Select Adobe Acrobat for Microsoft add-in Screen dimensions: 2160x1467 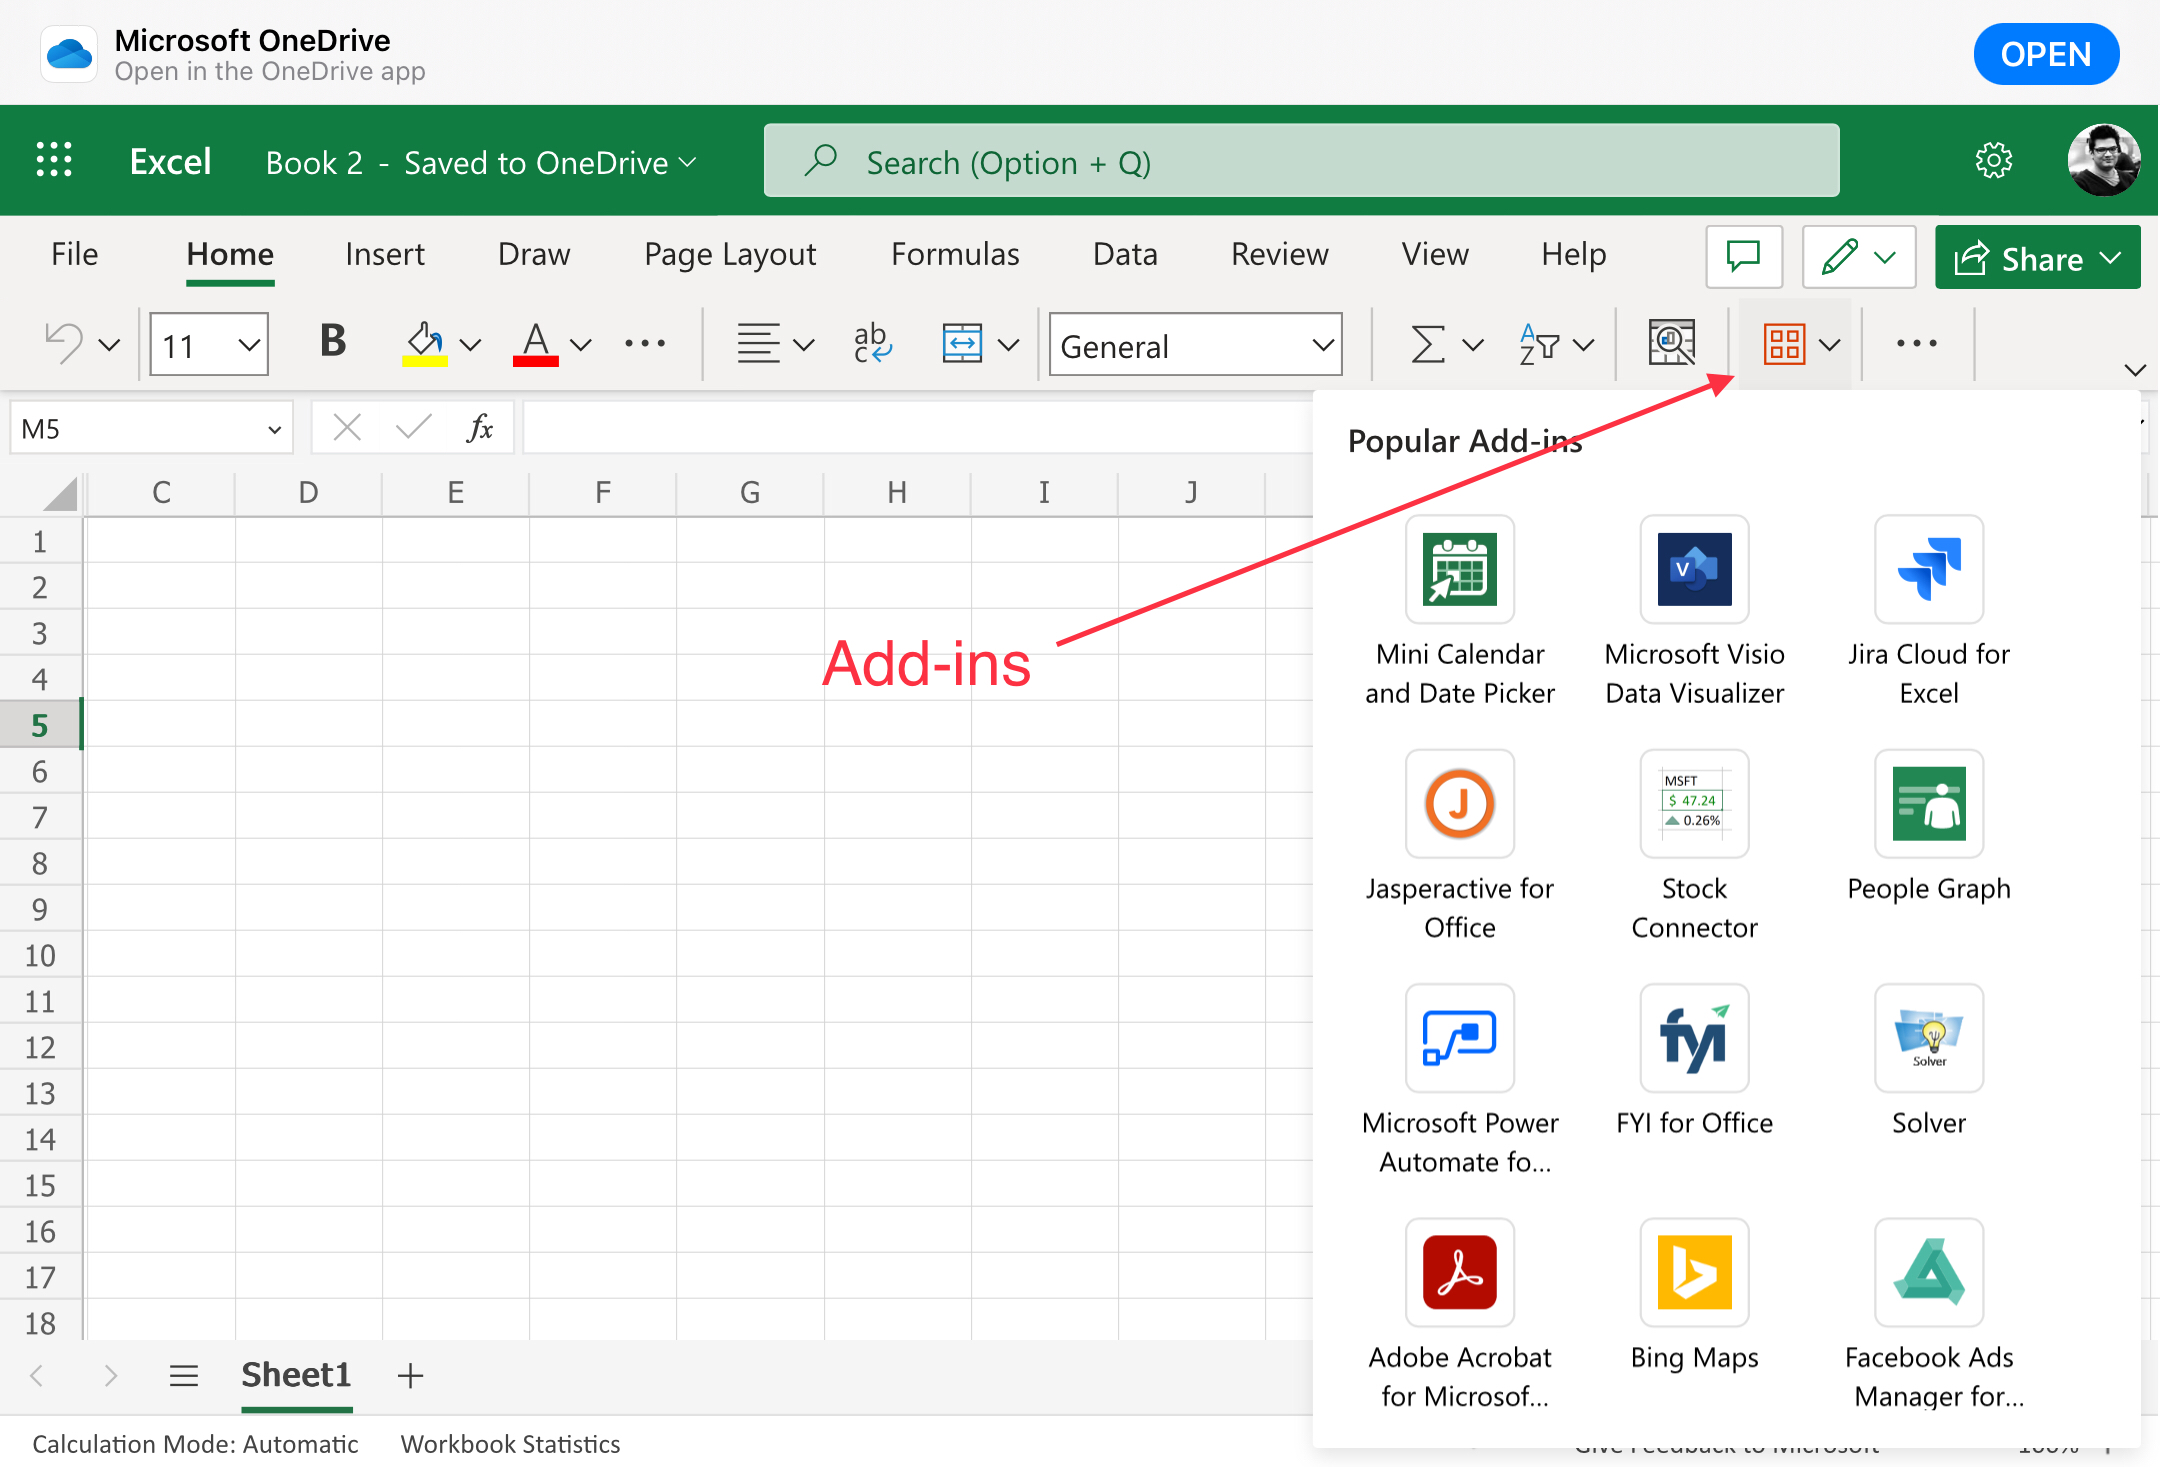click(x=1460, y=1314)
